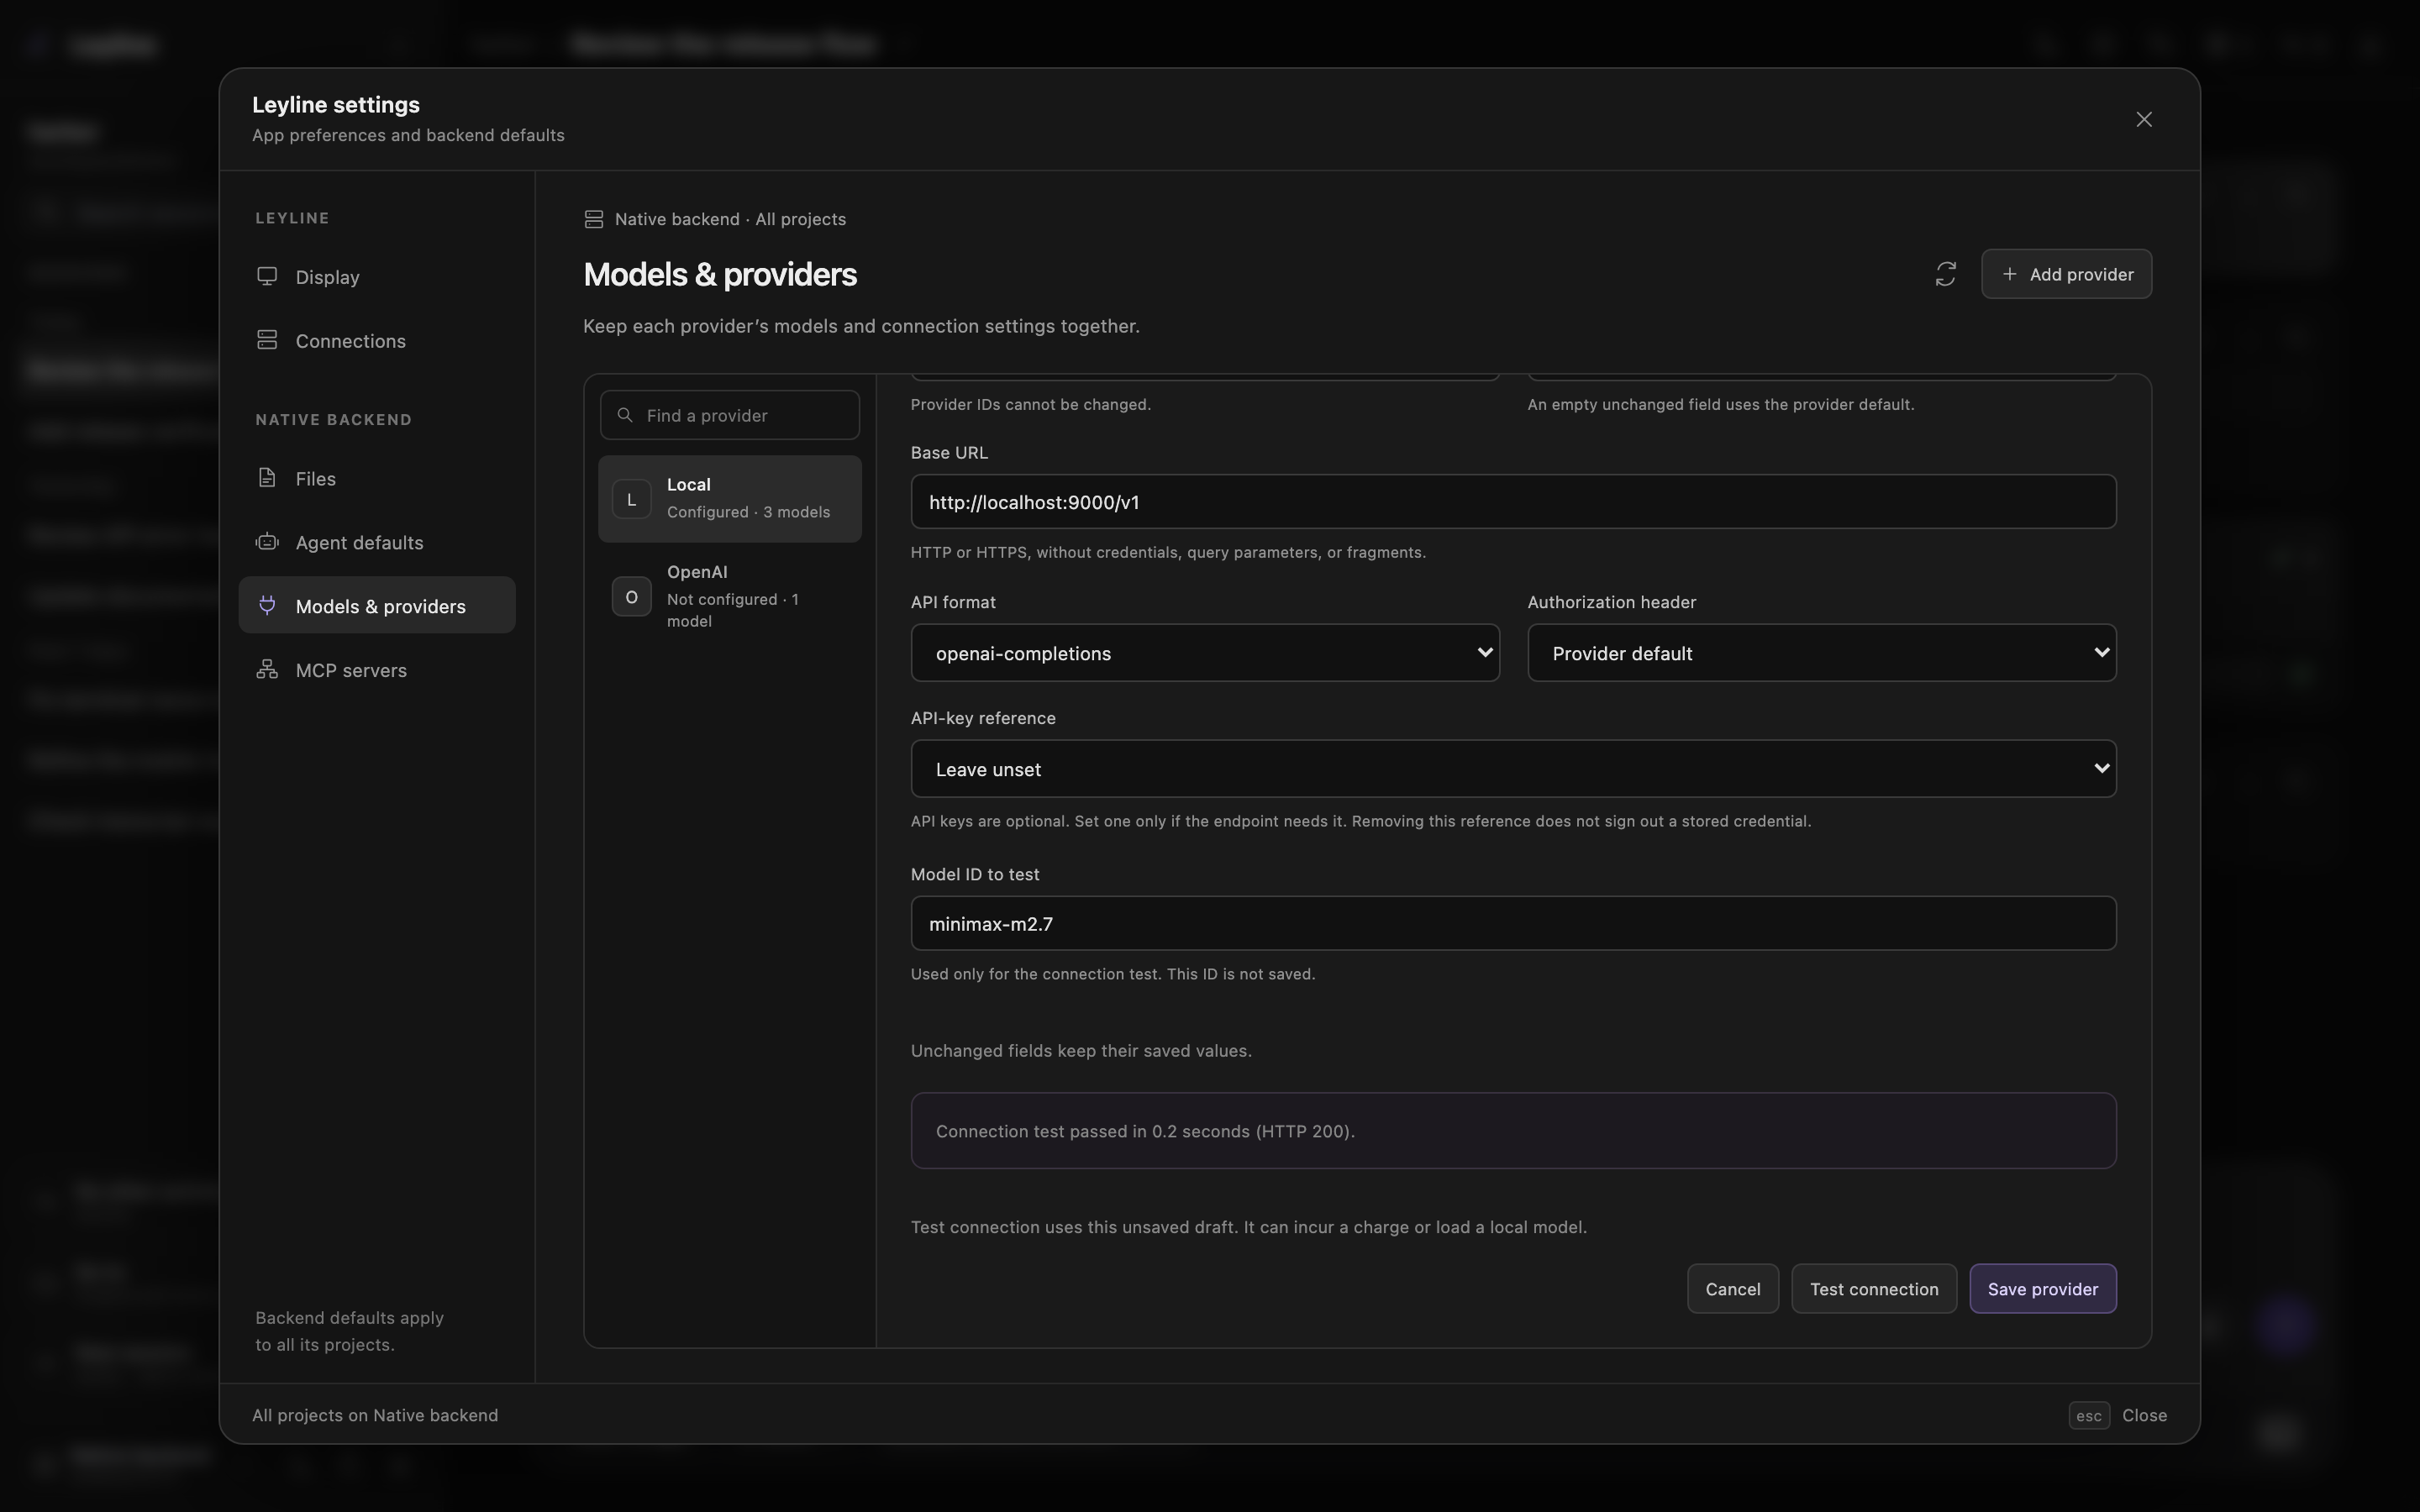Close the Leyline settings dialog with the X

click(2143, 119)
